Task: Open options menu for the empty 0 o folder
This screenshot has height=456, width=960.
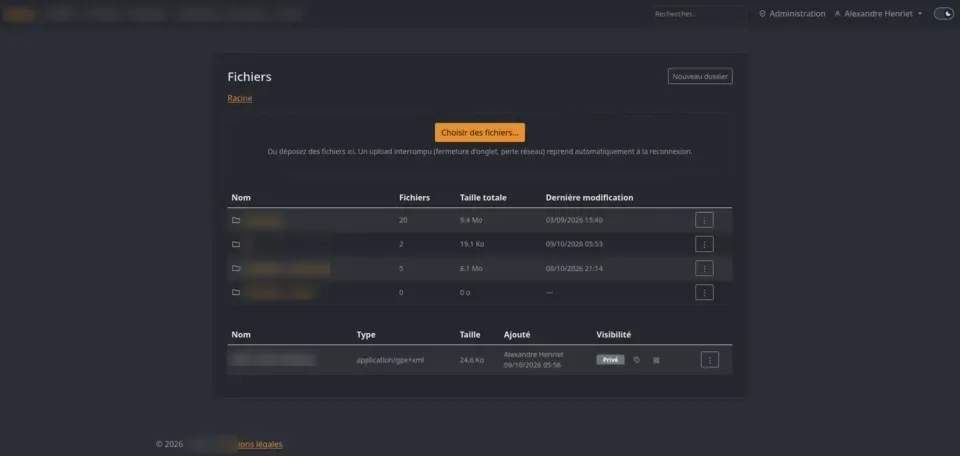Action: (x=704, y=292)
